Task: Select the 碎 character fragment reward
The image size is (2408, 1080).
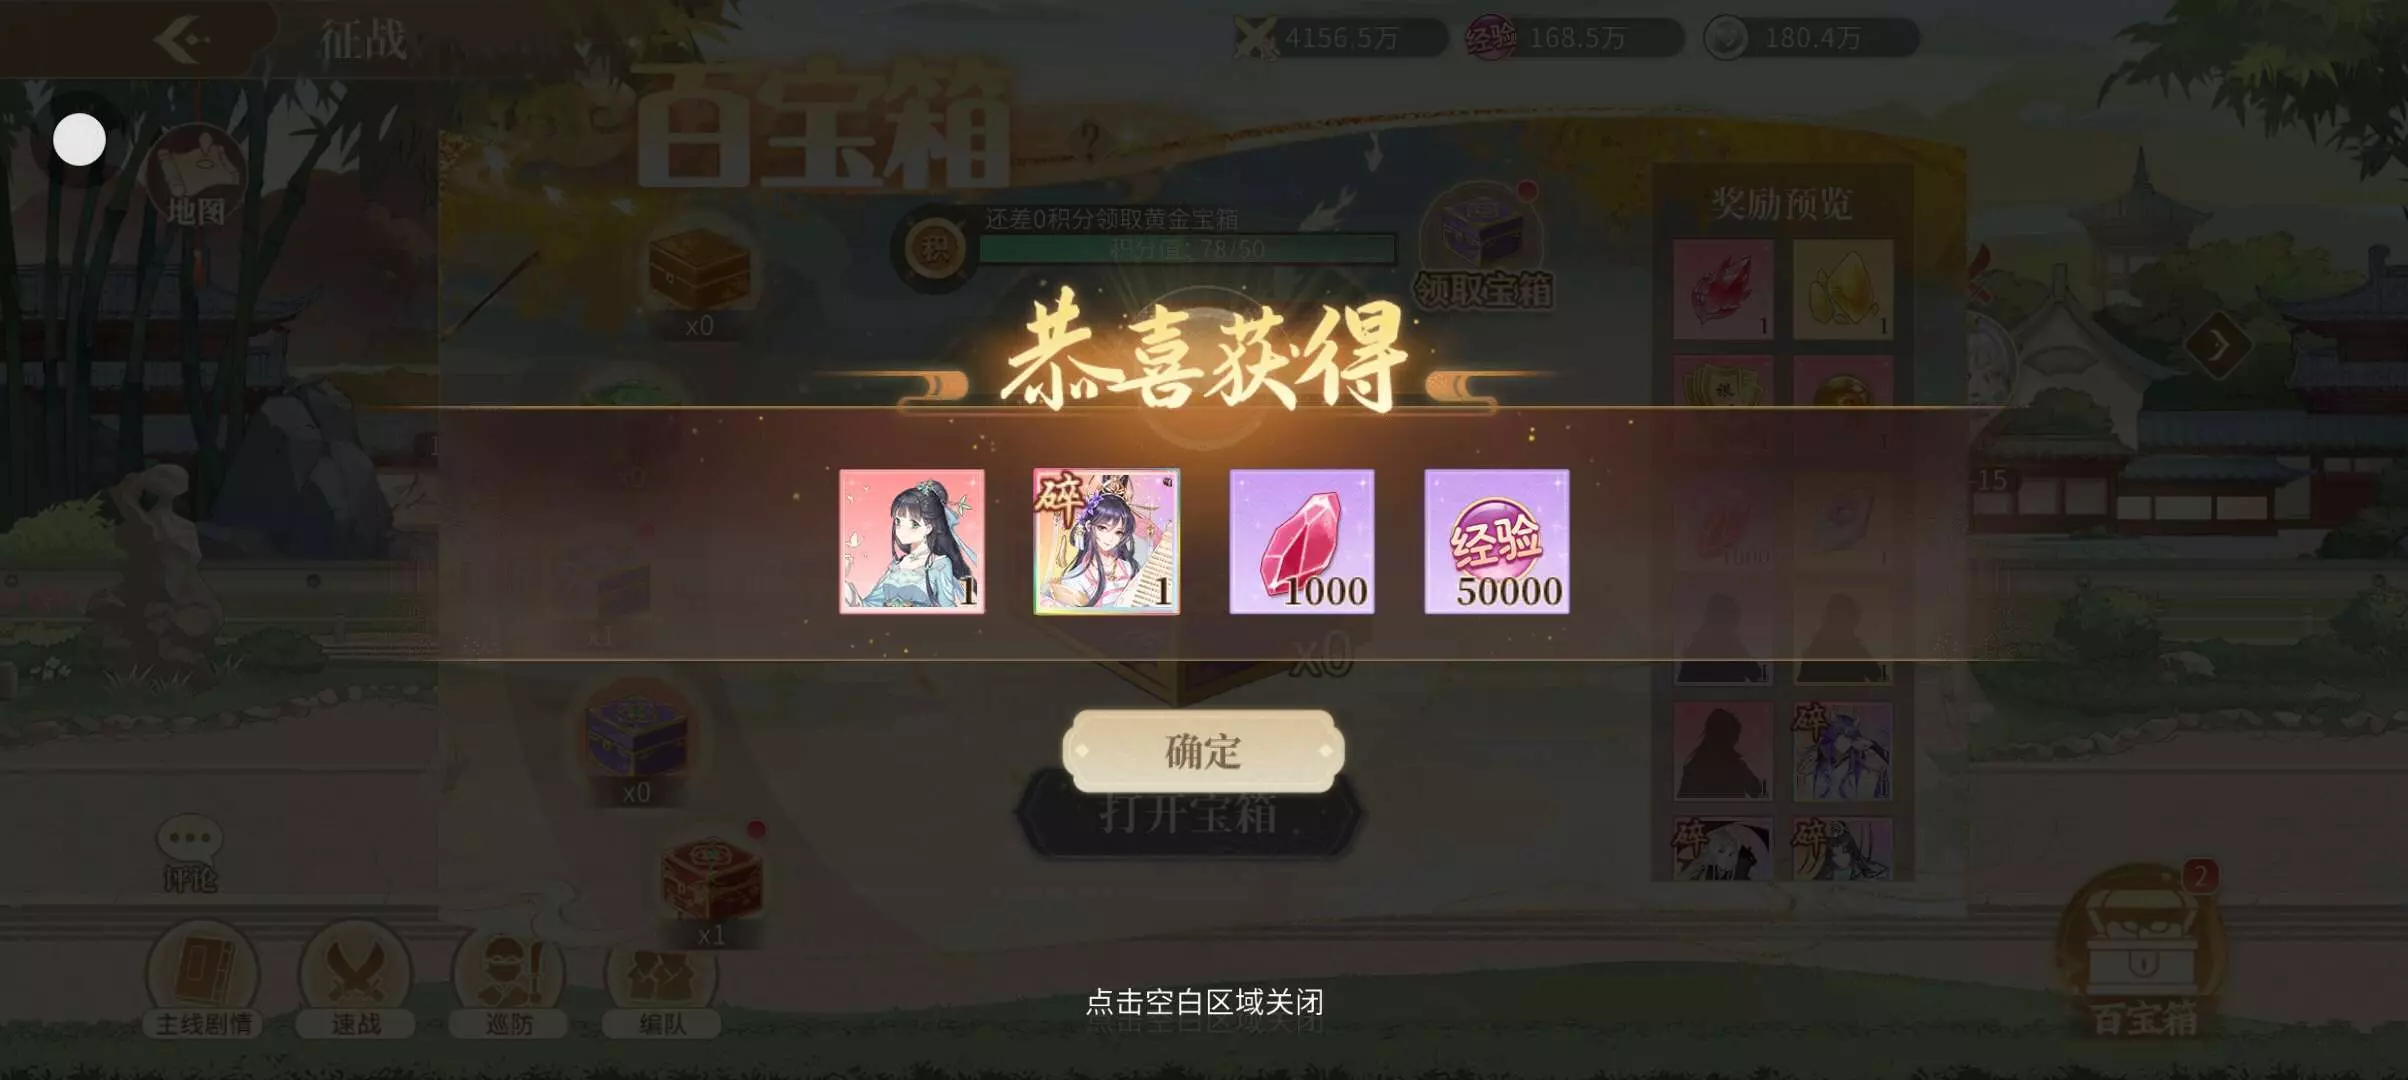Action: (1107, 541)
